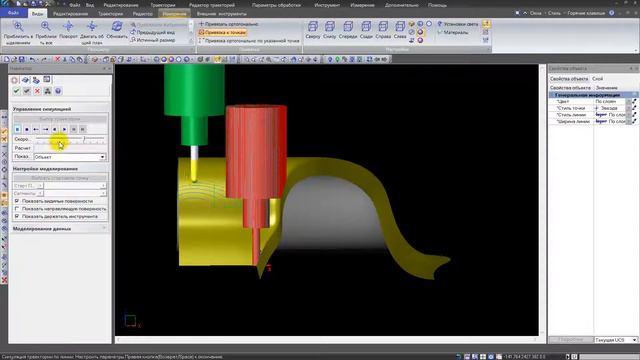Confirm with green checkmark in navigator panel
The height and width of the screenshot is (360, 640).
tap(16, 91)
